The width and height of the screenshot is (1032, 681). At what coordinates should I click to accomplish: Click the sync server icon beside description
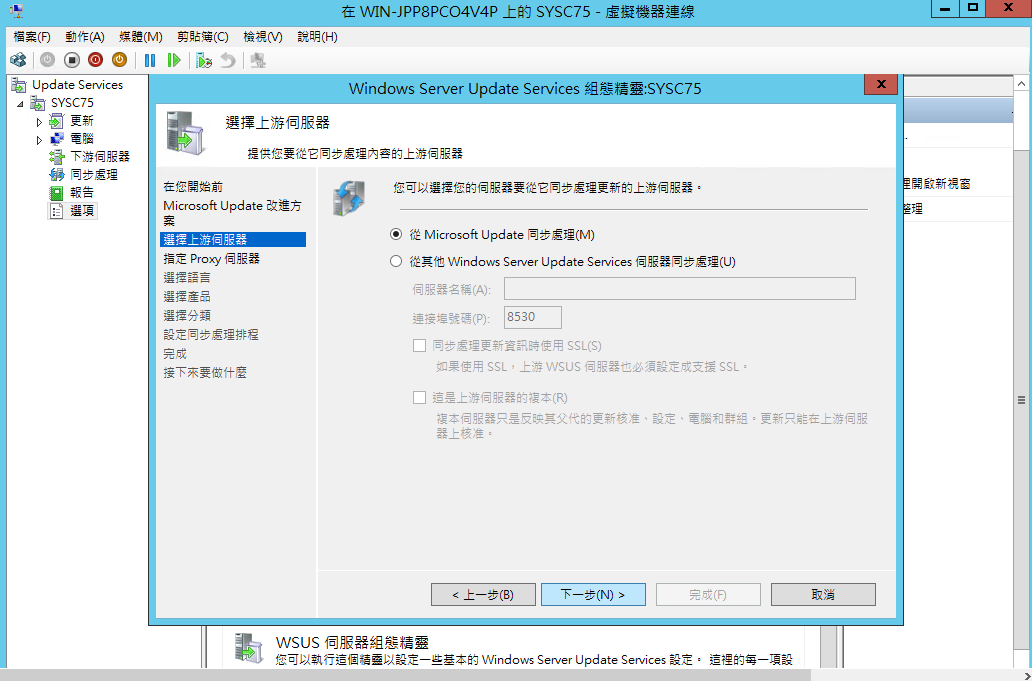tap(348, 198)
